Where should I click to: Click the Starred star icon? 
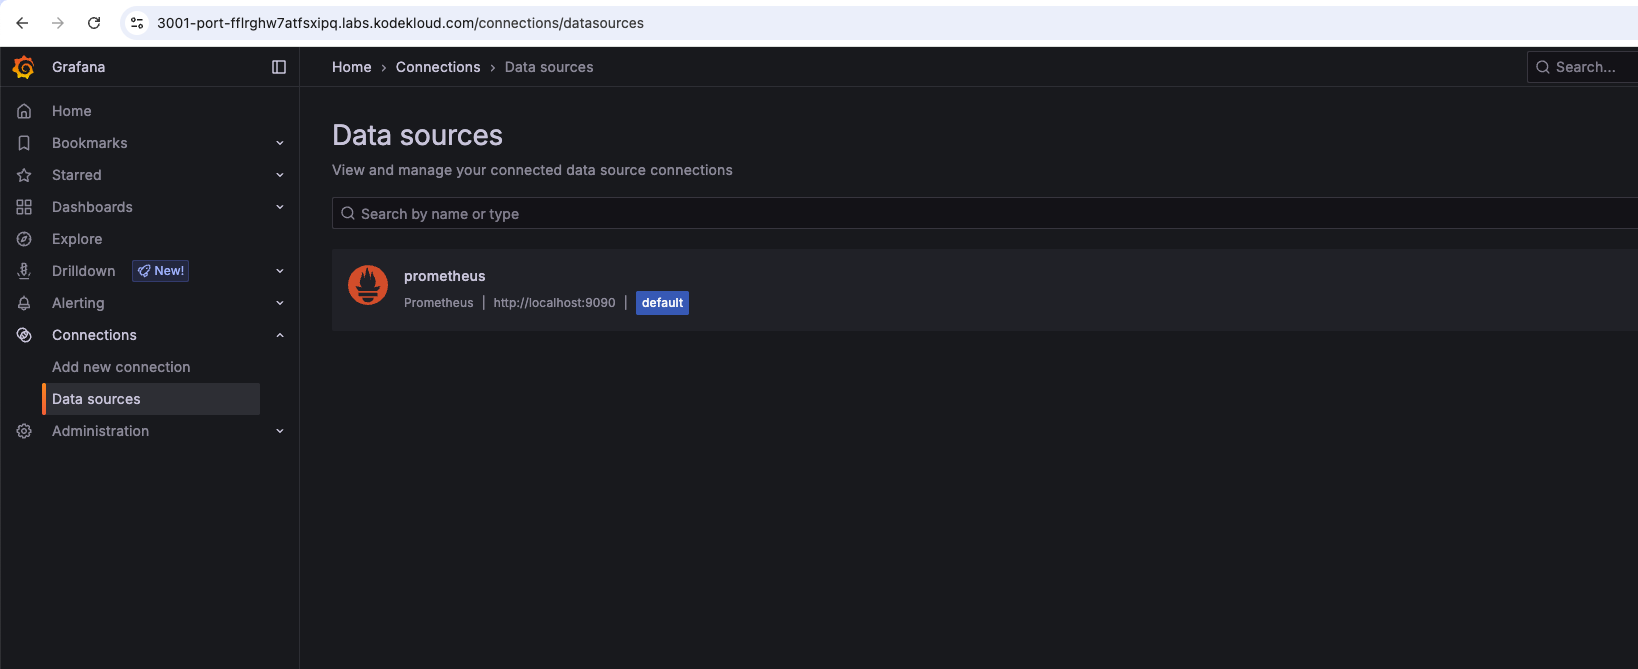(x=24, y=175)
